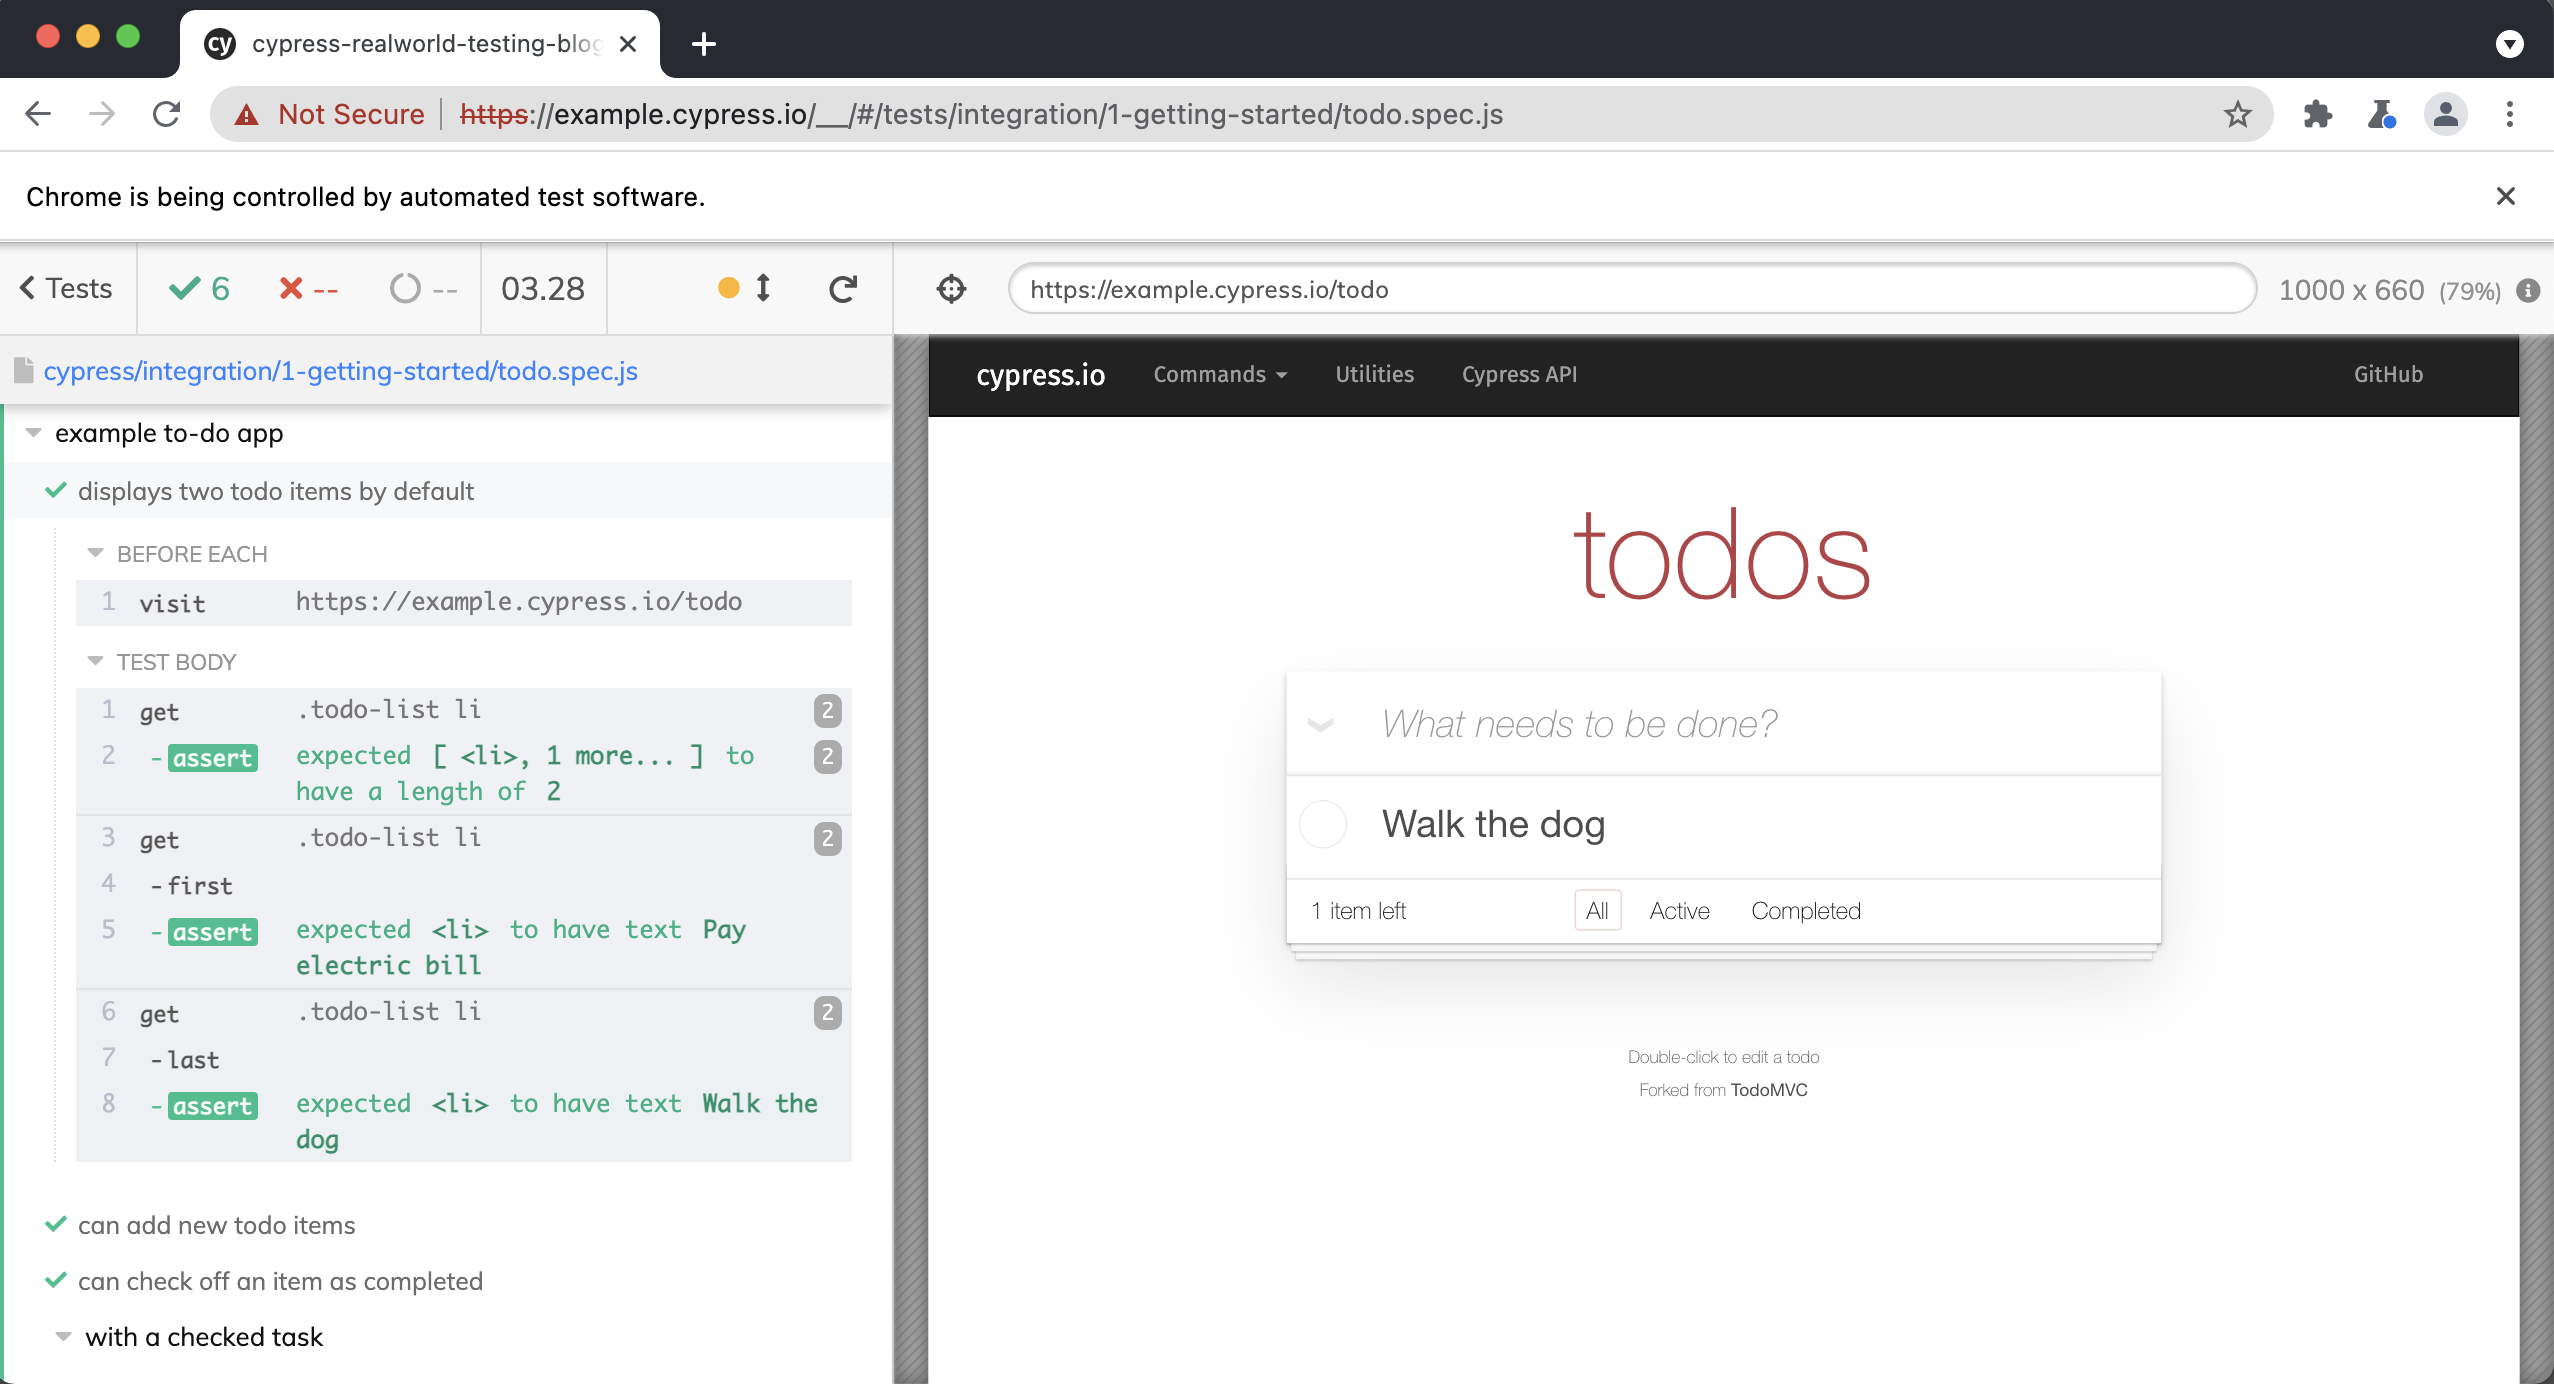Click the passed tests count 6

coord(200,288)
